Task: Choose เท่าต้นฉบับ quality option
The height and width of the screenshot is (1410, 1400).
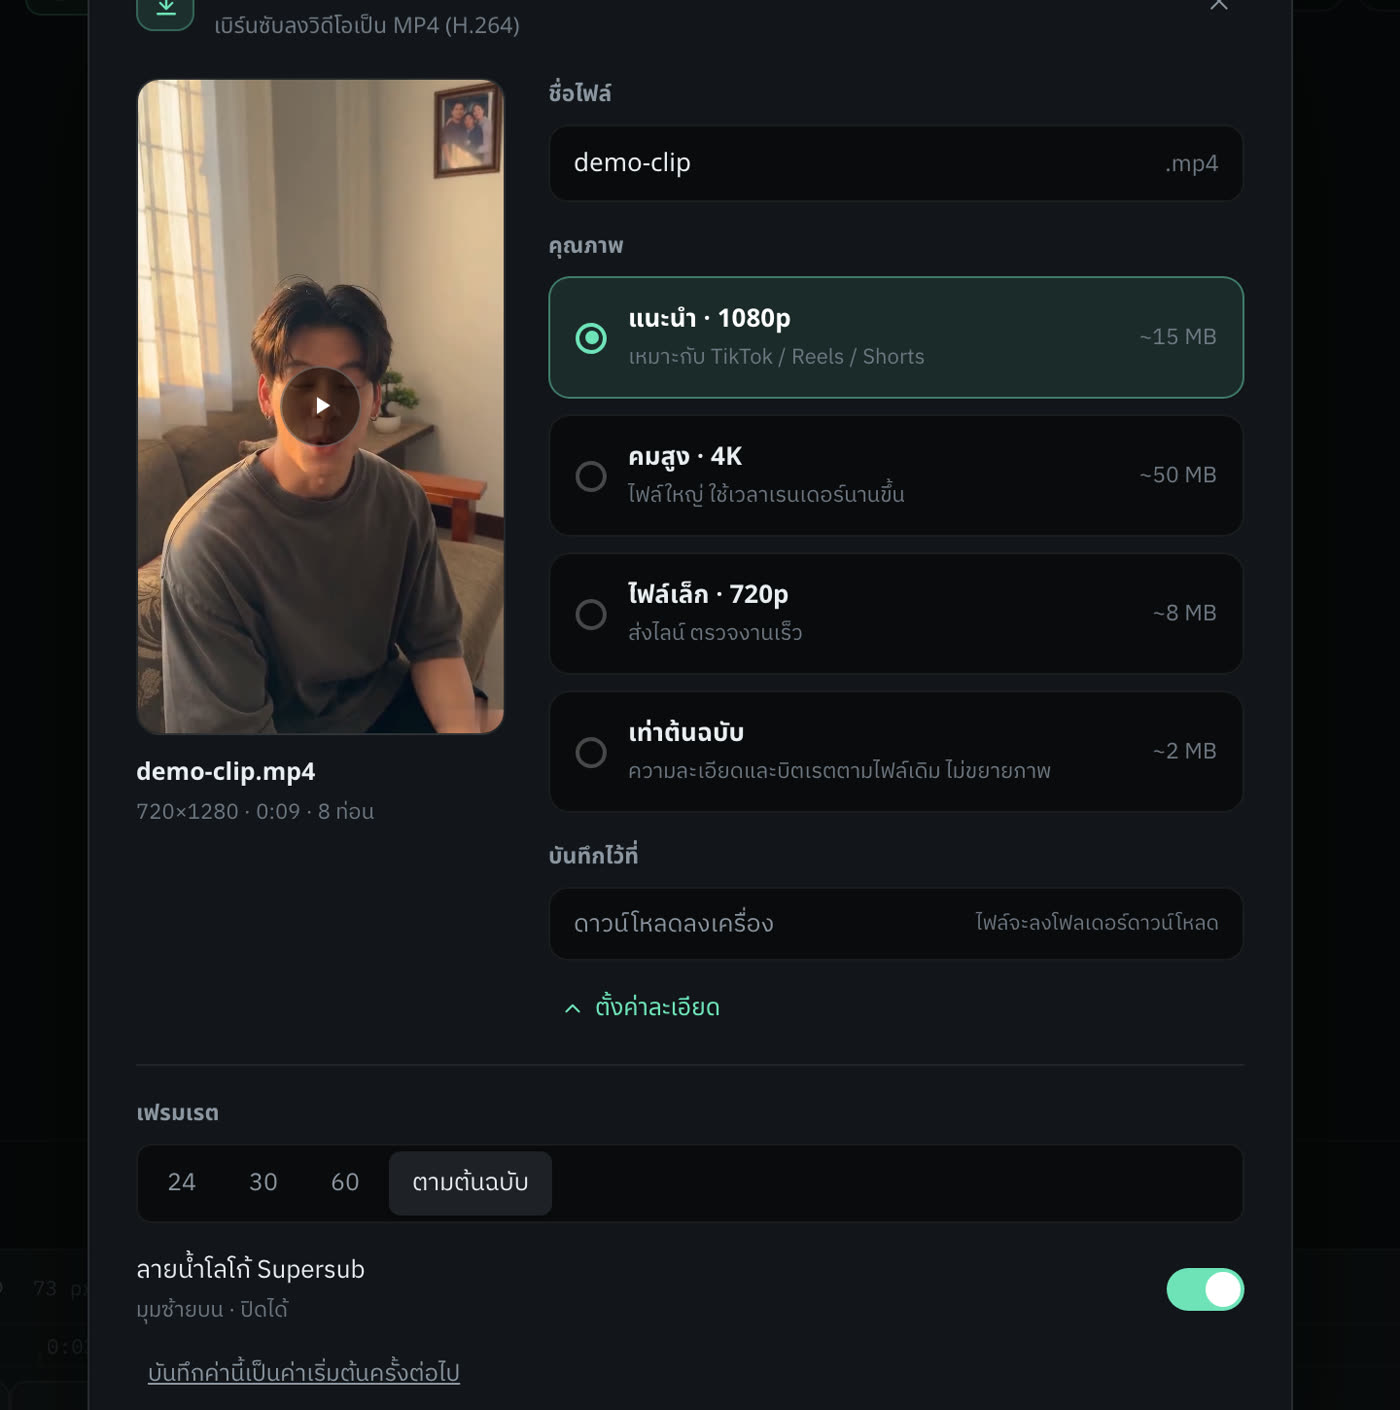Action: click(x=895, y=751)
